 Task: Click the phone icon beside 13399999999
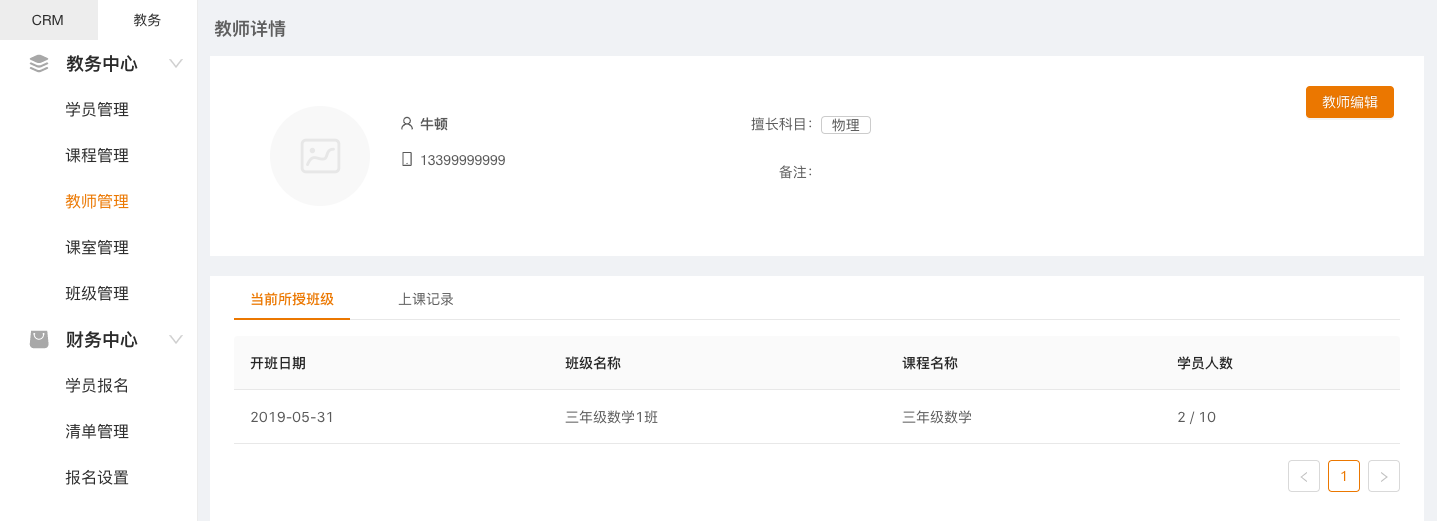point(407,159)
